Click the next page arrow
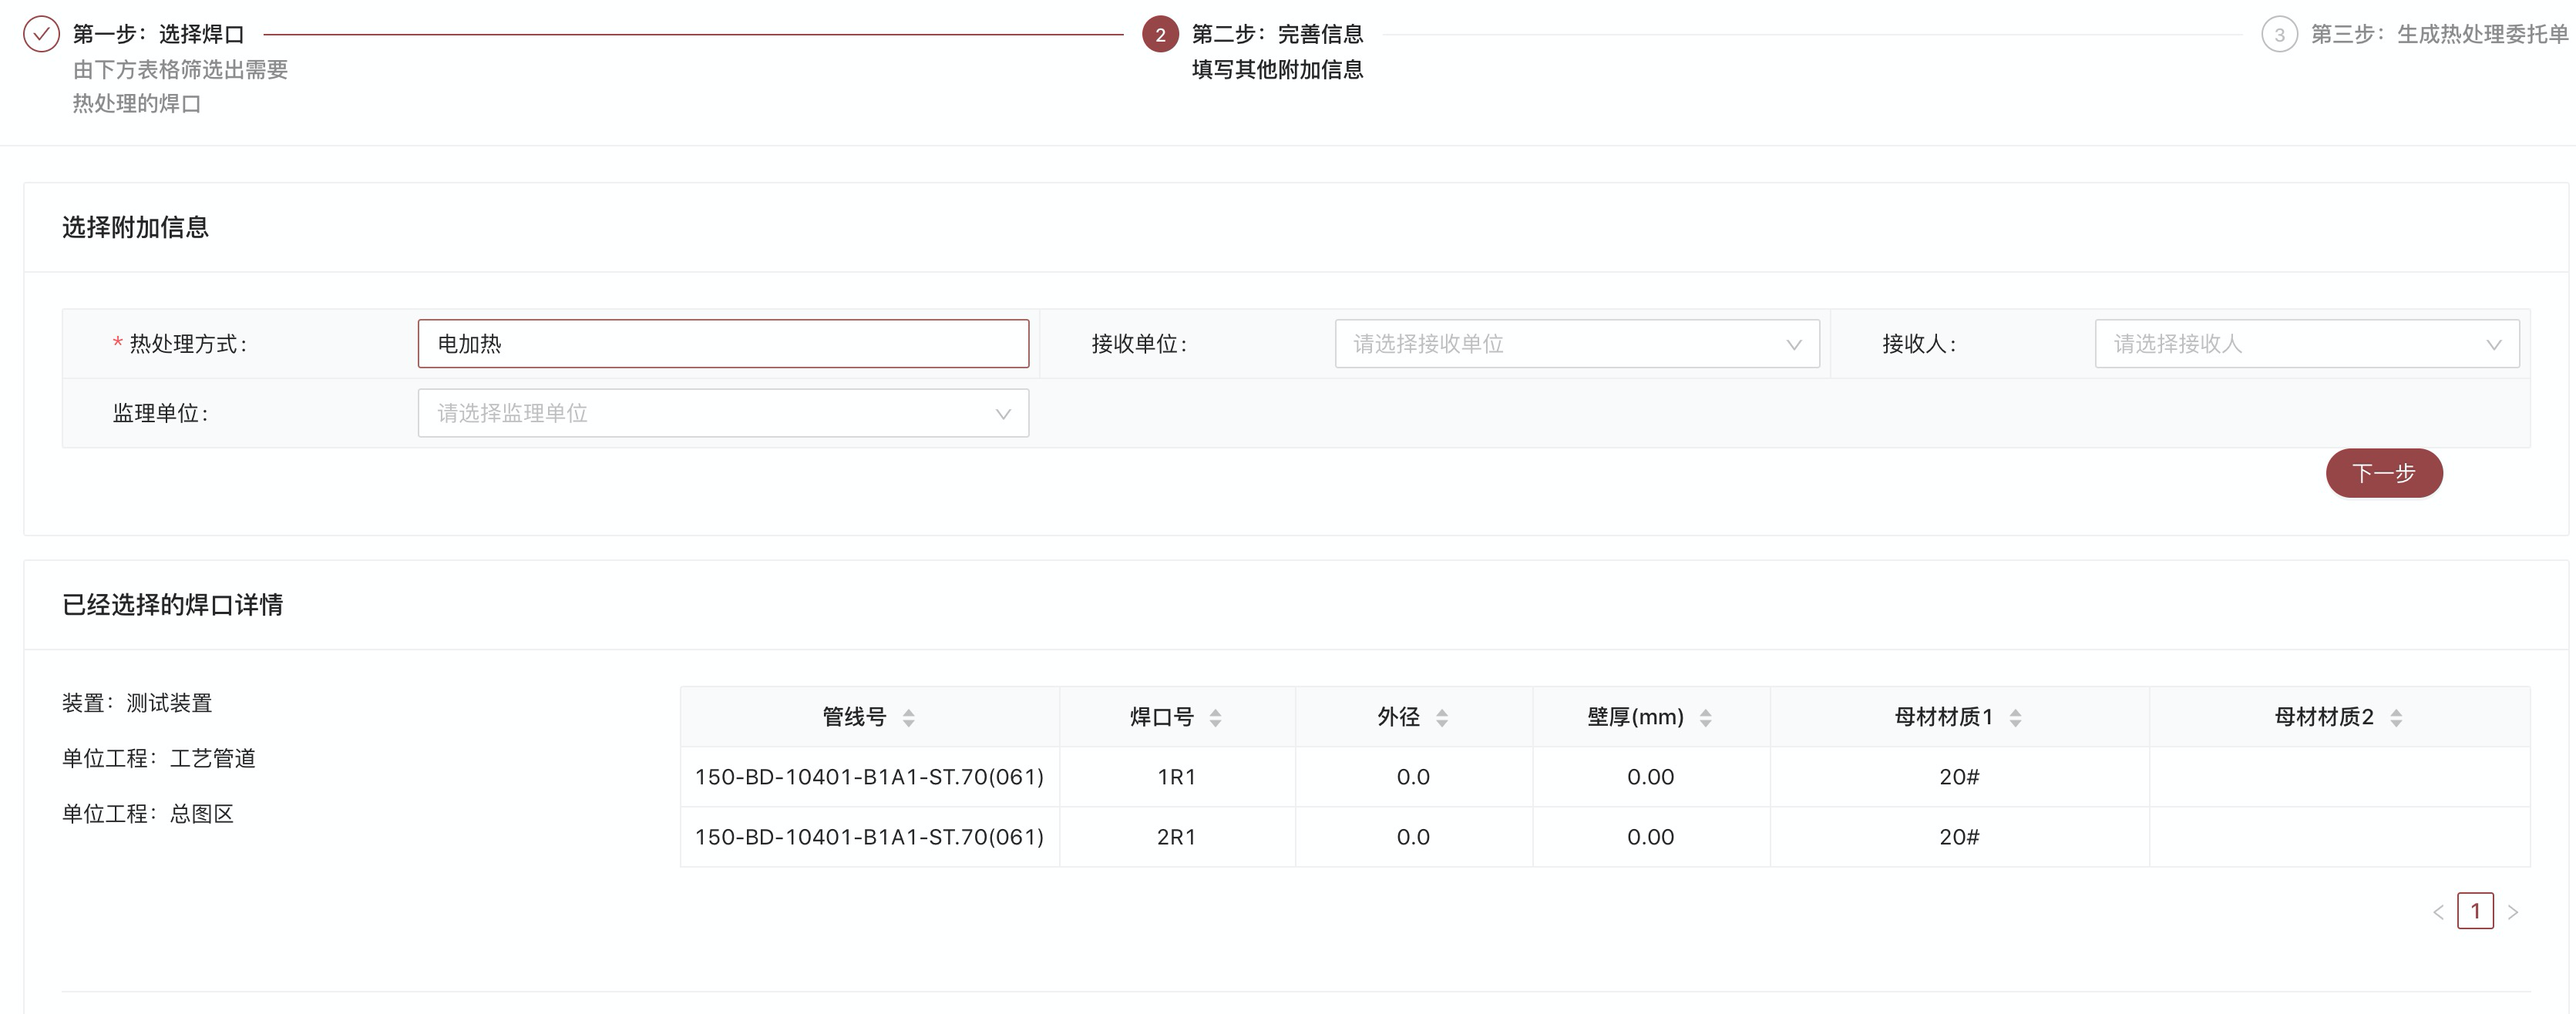 click(2512, 911)
